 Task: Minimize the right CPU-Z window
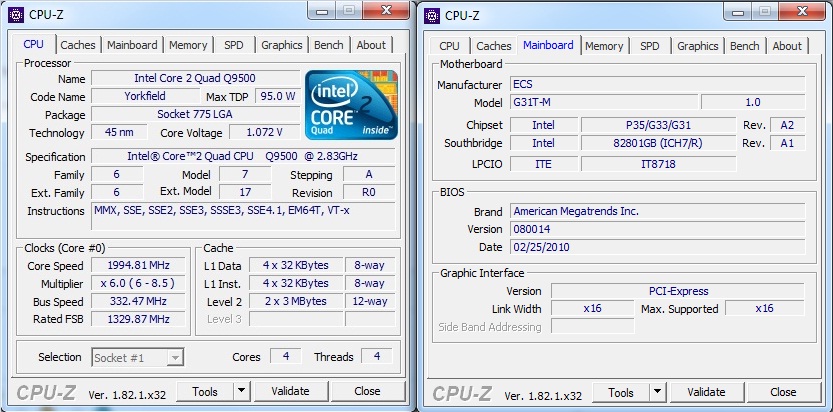coord(738,11)
